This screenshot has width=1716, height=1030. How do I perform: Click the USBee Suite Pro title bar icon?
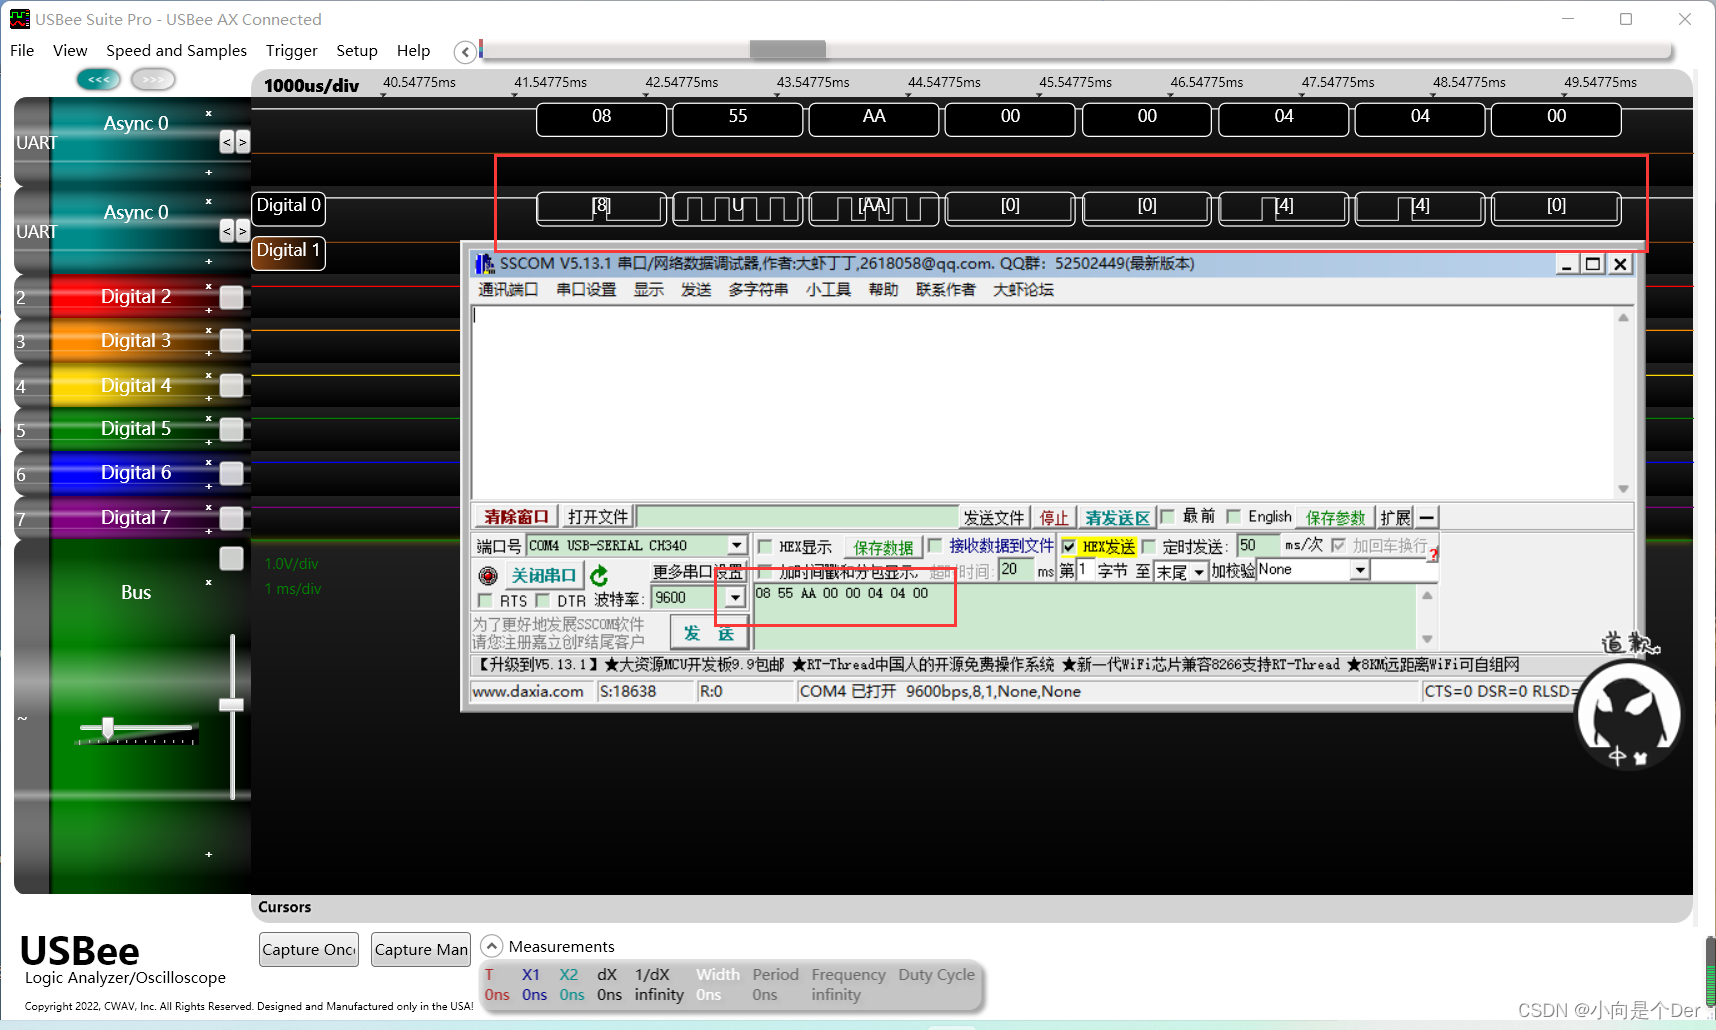tap(20, 19)
